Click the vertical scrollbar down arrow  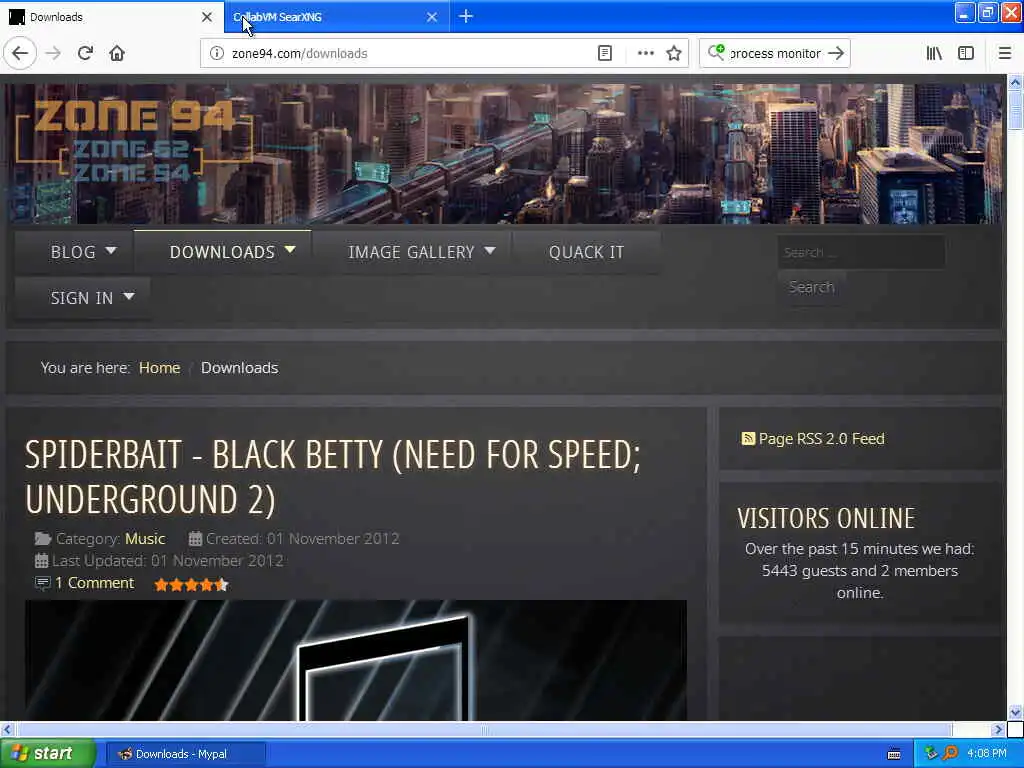(x=1015, y=712)
